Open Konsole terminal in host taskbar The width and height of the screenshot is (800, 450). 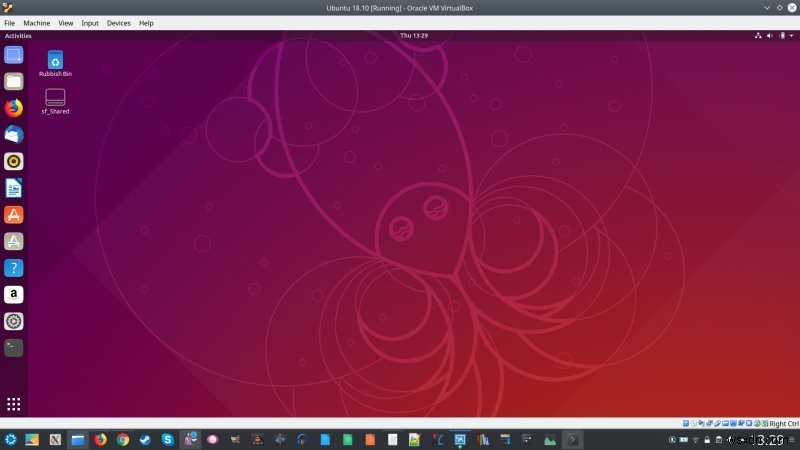click(x=572, y=439)
